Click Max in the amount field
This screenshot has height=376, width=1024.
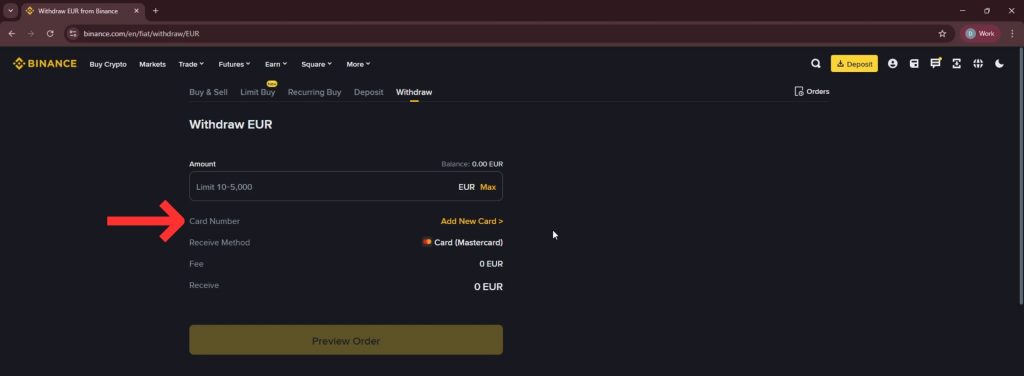tap(488, 187)
